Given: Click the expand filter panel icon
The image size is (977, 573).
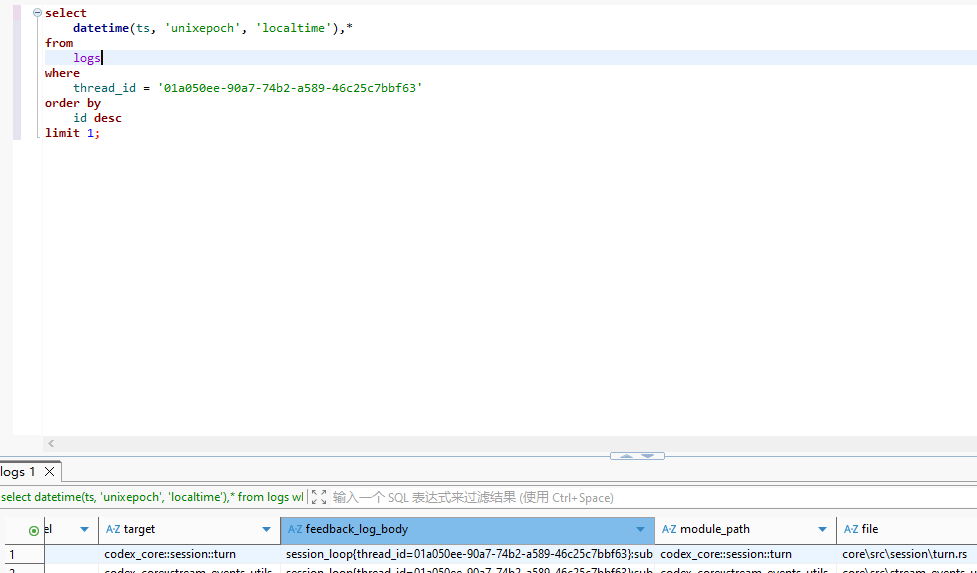Looking at the screenshot, I should tap(319, 497).
